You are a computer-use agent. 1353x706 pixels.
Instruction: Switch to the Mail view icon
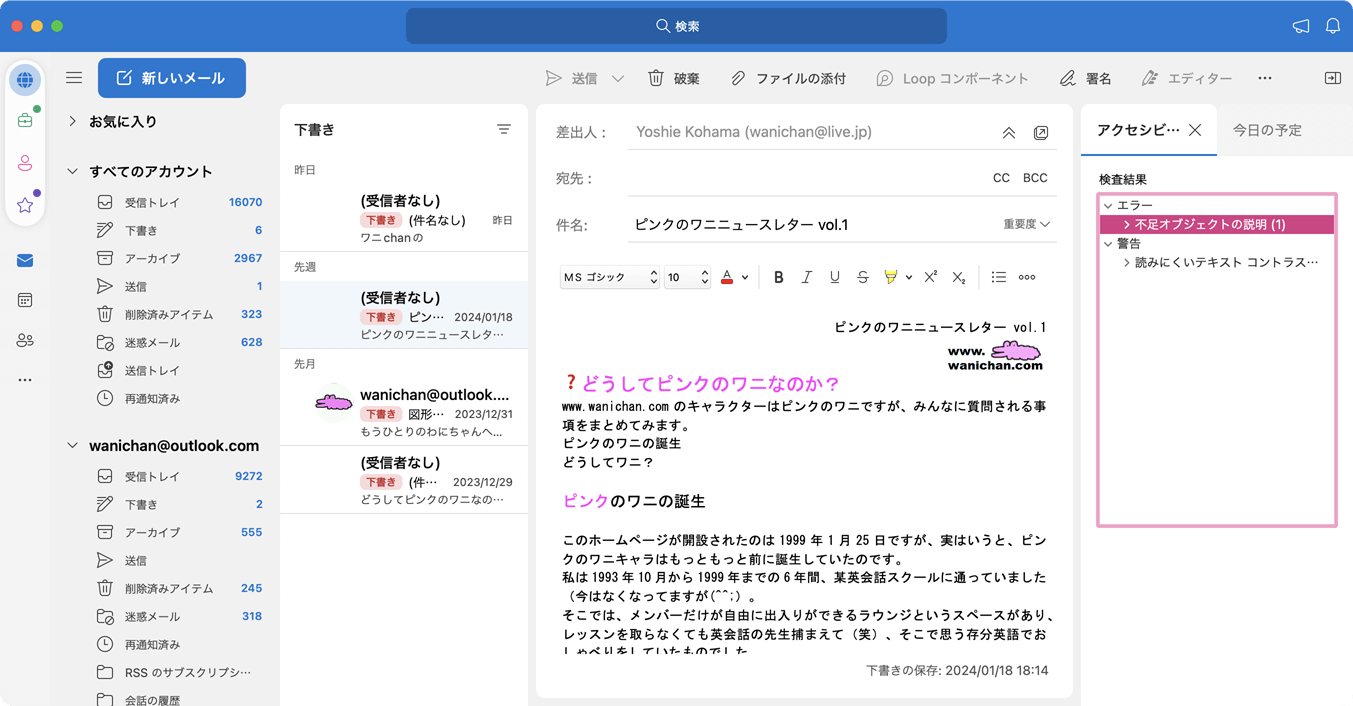coord(25,261)
